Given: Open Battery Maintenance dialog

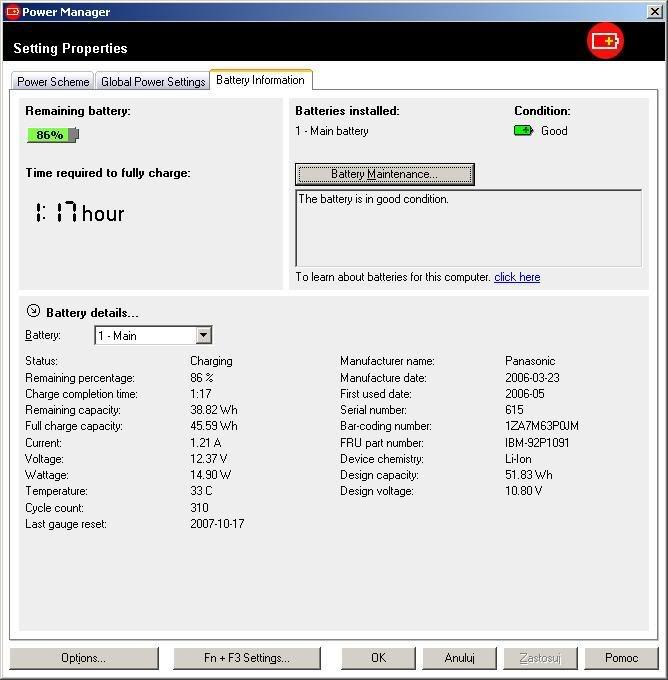Looking at the screenshot, I should (384, 174).
